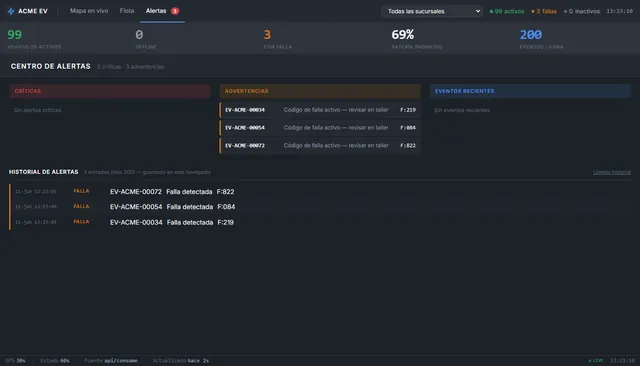The width and height of the screenshot is (640, 366).
Task: Click Fuente api/consume in status bar
Action: pos(111,361)
